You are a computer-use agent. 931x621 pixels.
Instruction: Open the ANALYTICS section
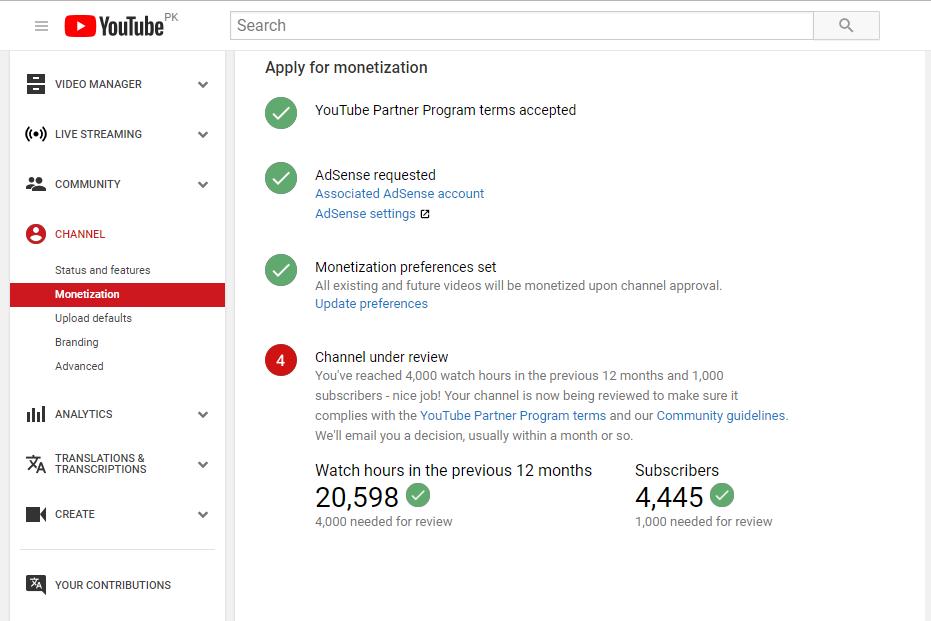[84, 414]
